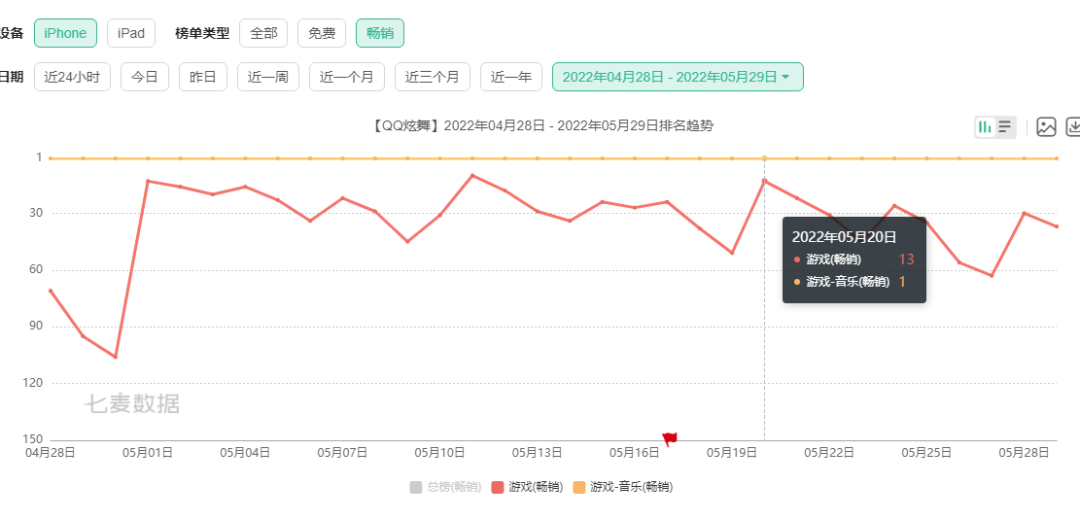
Task: Save chart as image icon
Action: [x=1046, y=127]
